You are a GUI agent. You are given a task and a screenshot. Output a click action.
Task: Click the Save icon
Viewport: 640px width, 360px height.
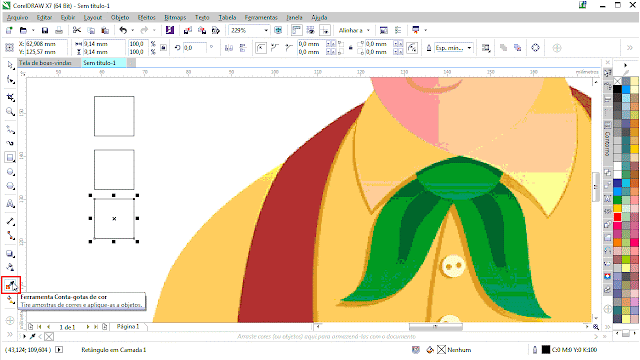coord(45,30)
